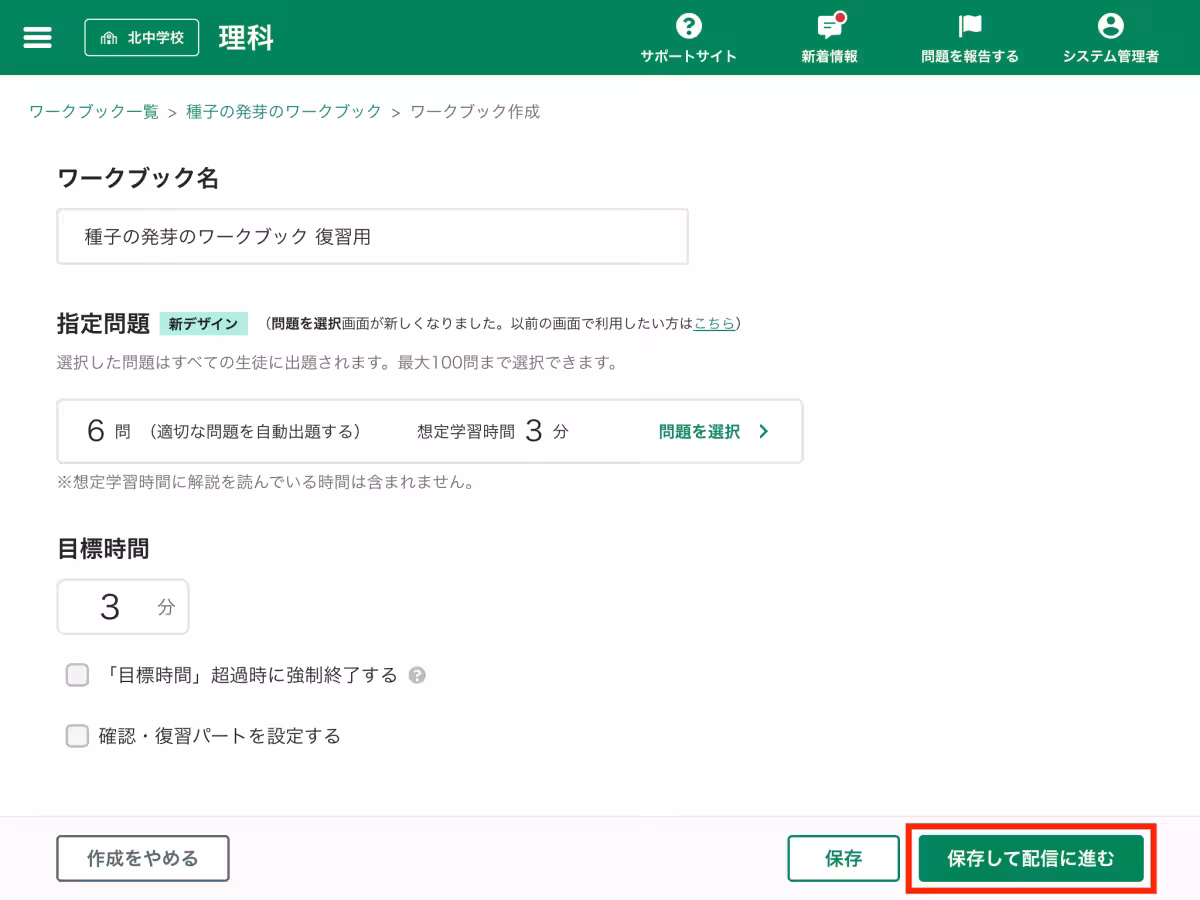Open the システム管理者 account menu

1110,28
